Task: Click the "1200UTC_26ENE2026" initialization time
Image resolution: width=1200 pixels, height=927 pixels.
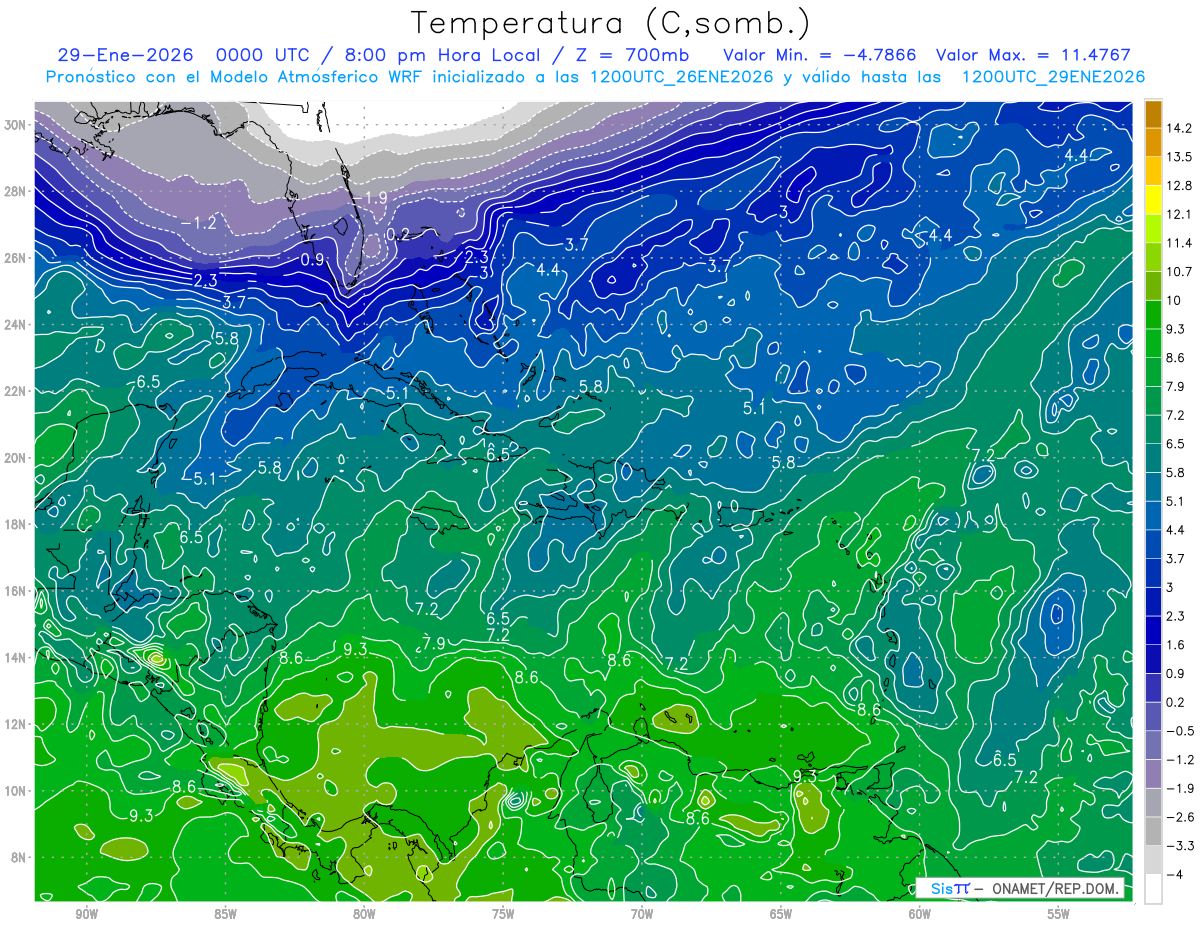Action: click(681, 77)
